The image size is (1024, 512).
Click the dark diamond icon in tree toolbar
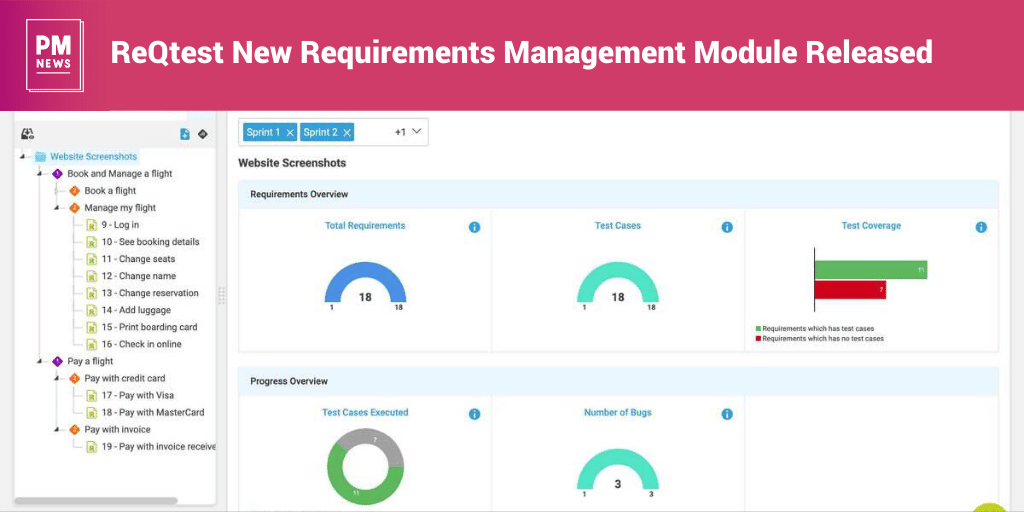click(x=202, y=134)
